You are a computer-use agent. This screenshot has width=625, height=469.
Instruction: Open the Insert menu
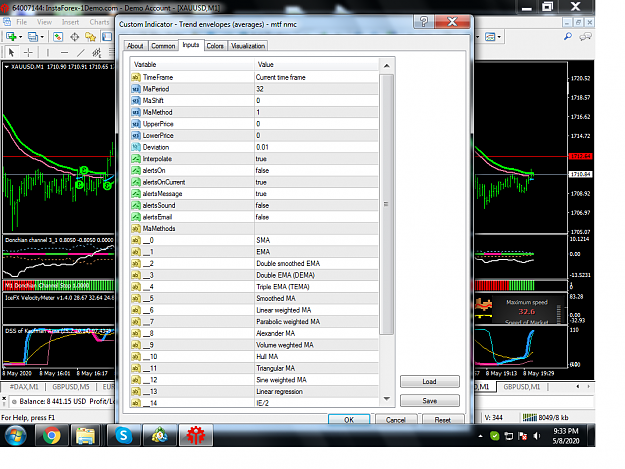pos(70,22)
